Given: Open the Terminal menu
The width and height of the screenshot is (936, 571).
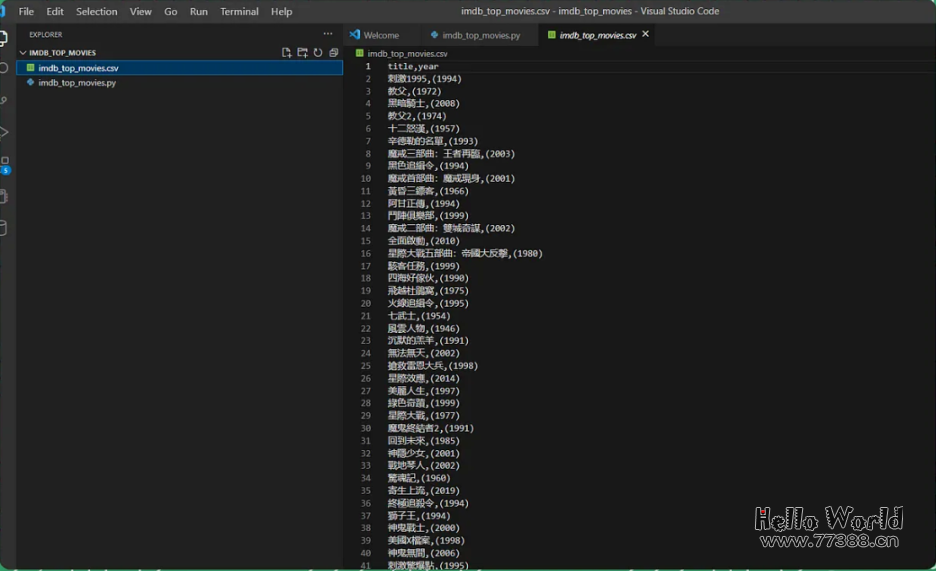Looking at the screenshot, I should 239,11.
